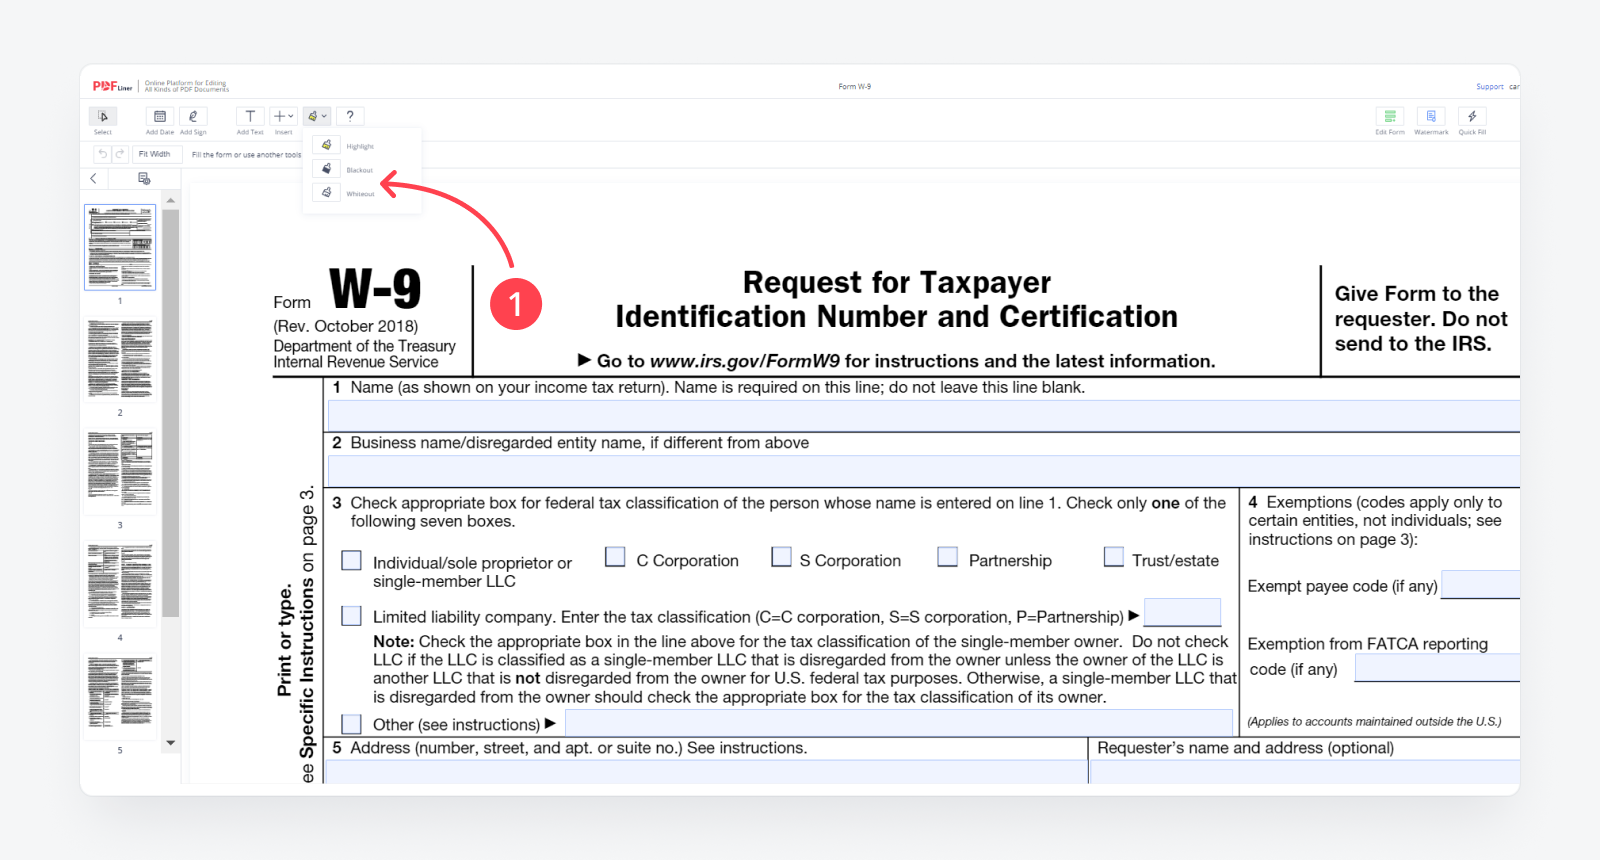Click Requester's name and address field
Viewport: 1600px width, 860px height.
tap(1305, 771)
